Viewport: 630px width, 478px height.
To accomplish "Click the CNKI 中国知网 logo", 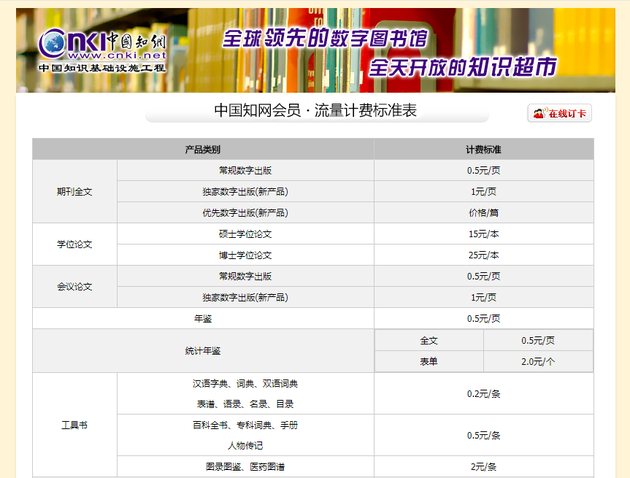I will 102,49.
